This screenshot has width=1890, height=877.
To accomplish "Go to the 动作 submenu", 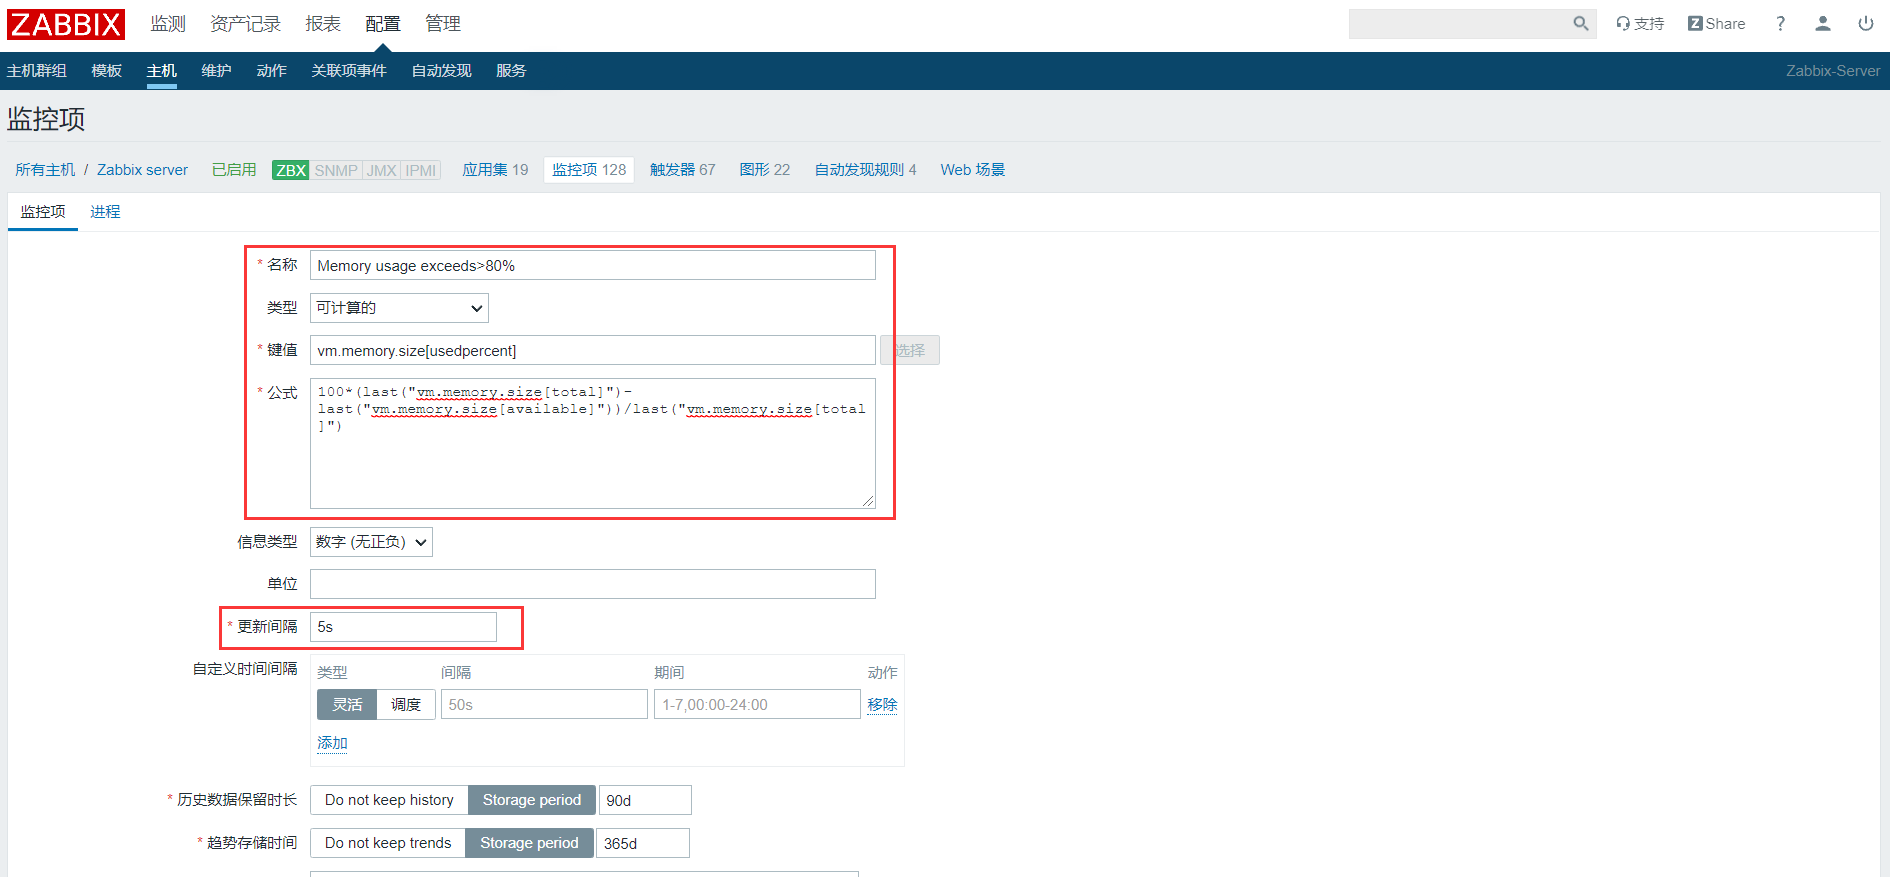I will pos(271,71).
